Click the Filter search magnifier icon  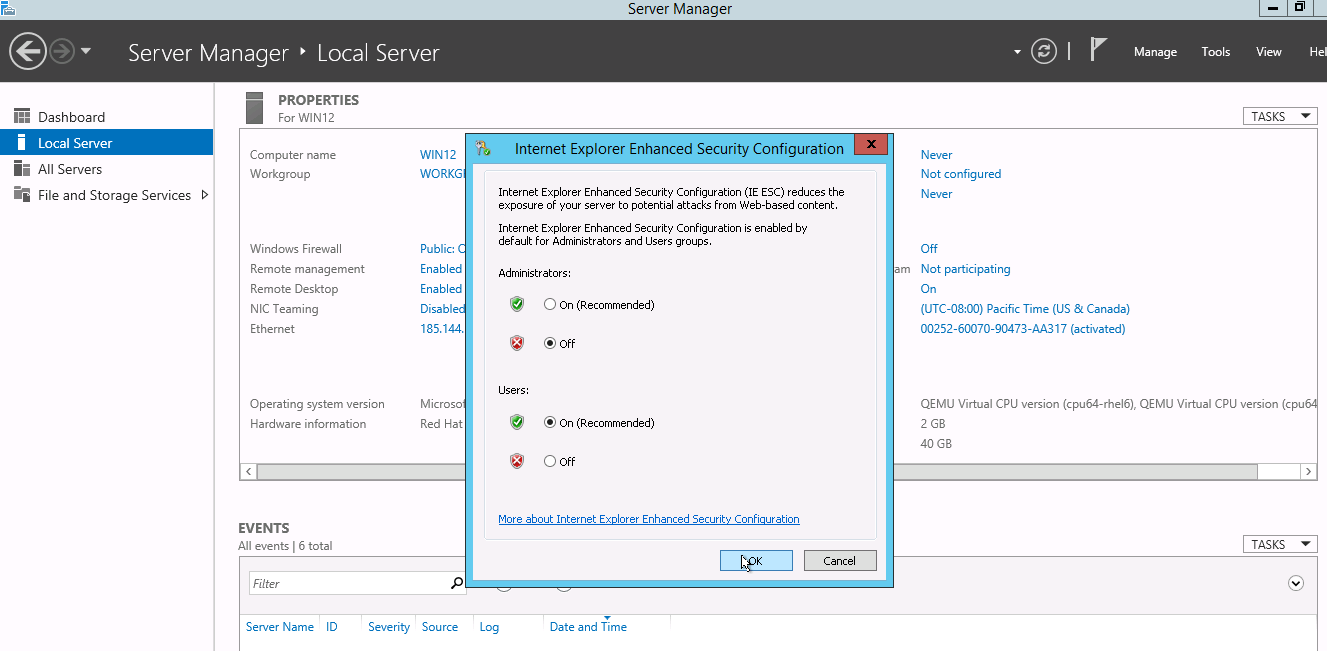[457, 583]
